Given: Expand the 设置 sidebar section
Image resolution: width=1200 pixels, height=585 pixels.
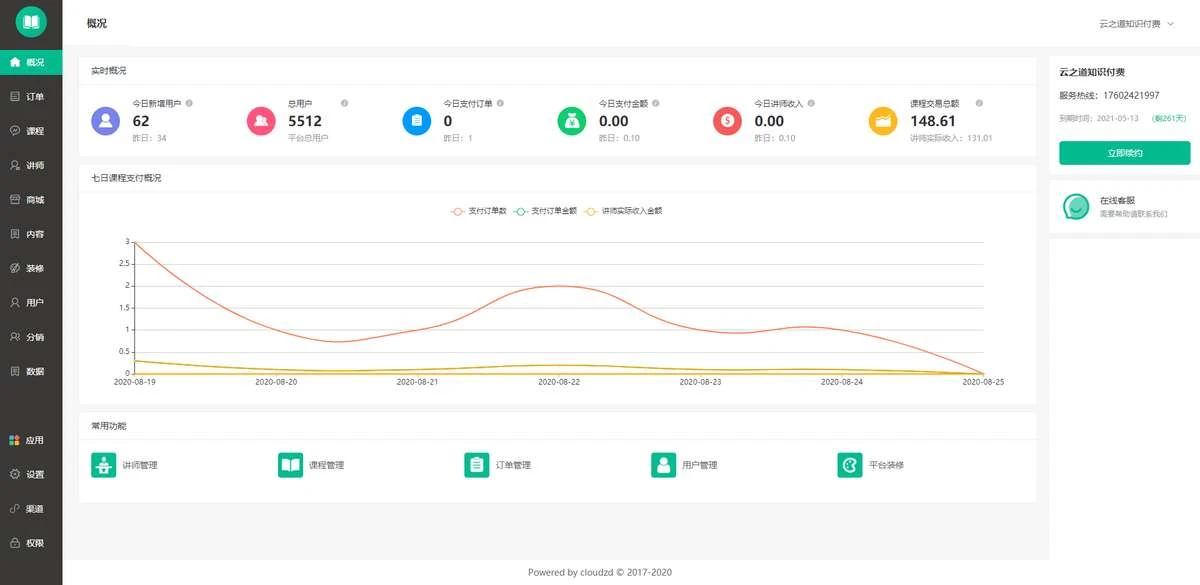Looking at the screenshot, I should [x=31, y=474].
